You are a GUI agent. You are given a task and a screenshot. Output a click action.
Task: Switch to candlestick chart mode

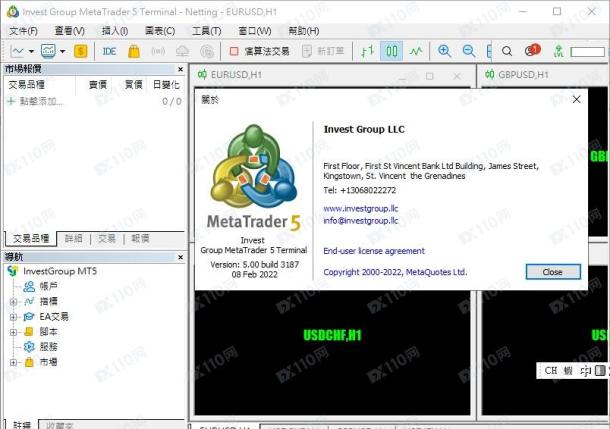coord(392,51)
